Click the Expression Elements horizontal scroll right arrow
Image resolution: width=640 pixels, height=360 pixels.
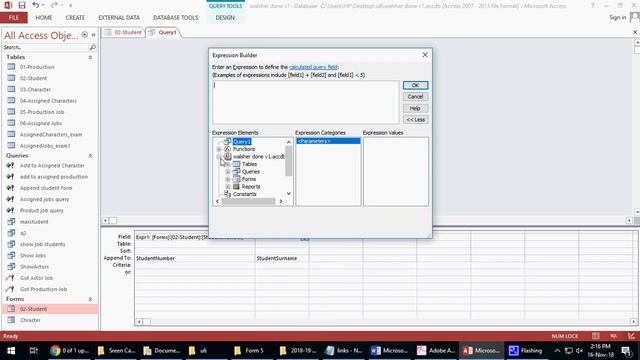click(281, 201)
